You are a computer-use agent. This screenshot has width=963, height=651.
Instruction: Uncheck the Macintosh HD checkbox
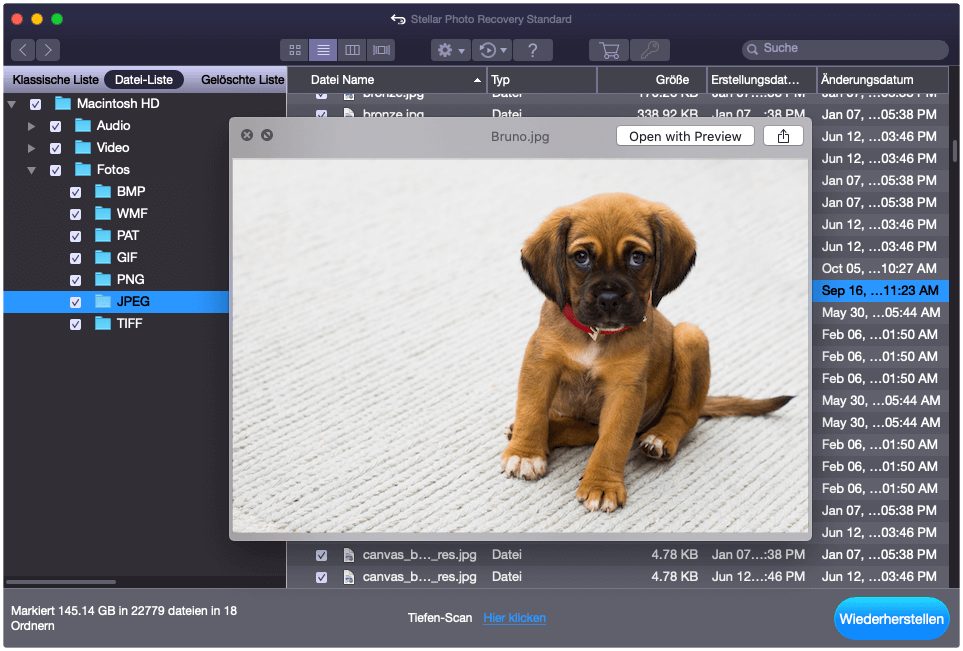tap(36, 104)
